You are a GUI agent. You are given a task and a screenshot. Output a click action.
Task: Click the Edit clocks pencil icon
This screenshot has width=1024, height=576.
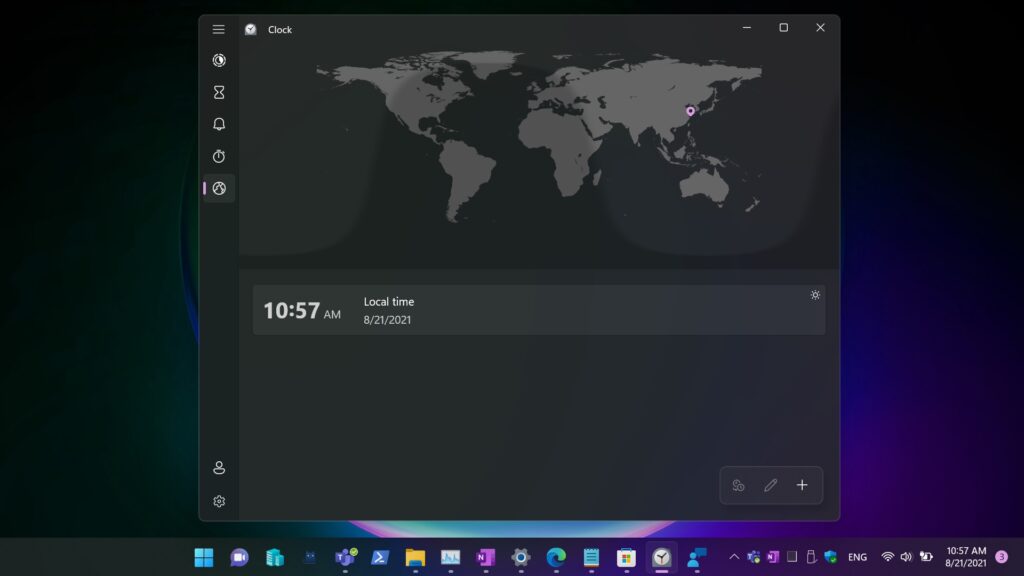pyautogui.click(x=770, y=485)
